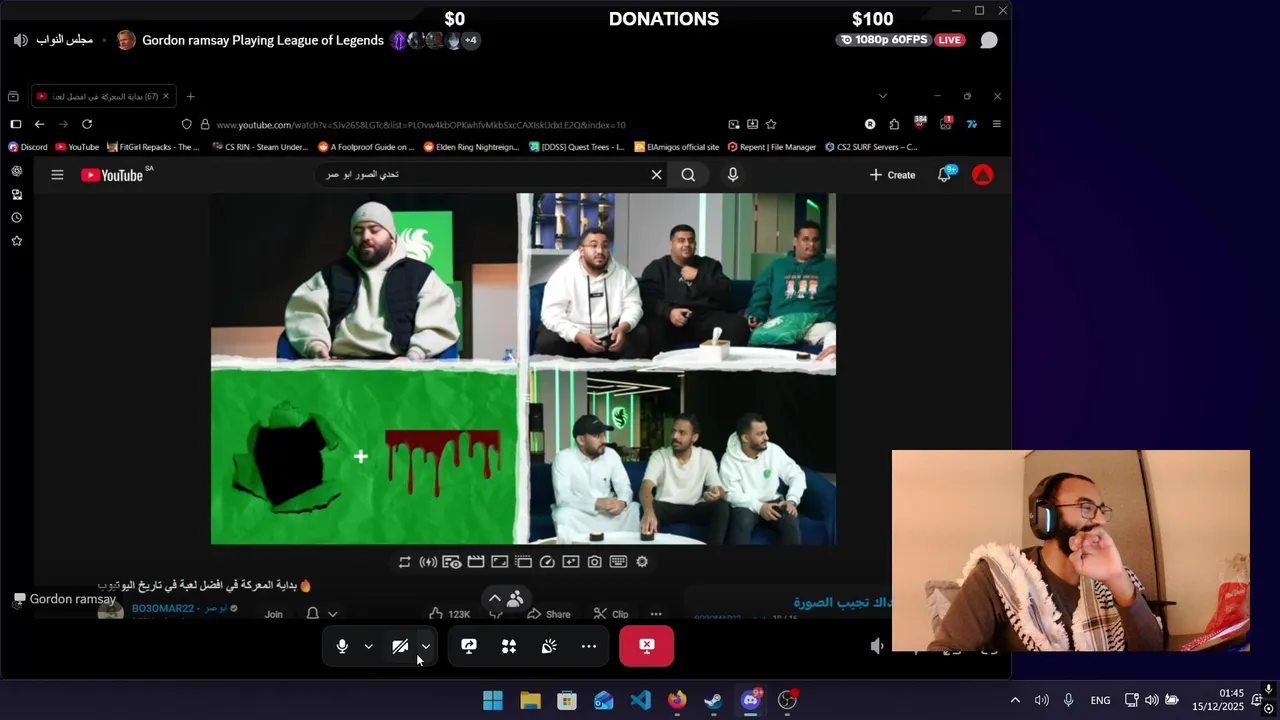Adjust Discord stream volume speaker icon

pos(877,646)
